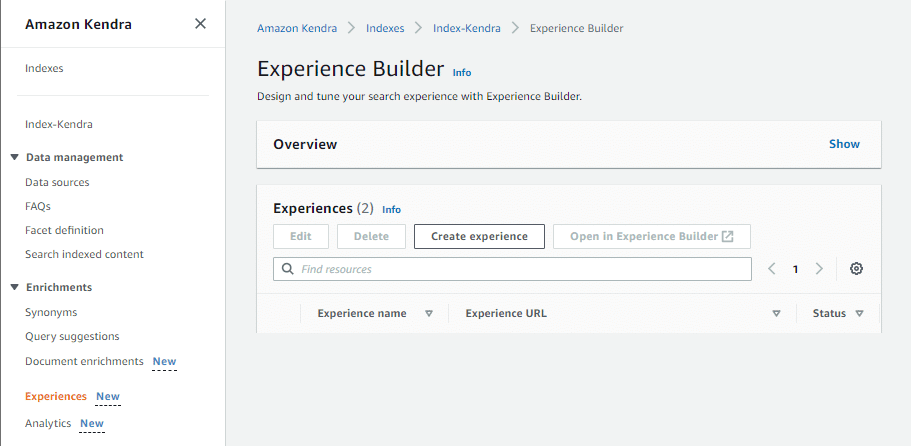The width and height of the screenshot is (911, 446).
Task: Click the Experience URL column header
Action: [506, 314]
